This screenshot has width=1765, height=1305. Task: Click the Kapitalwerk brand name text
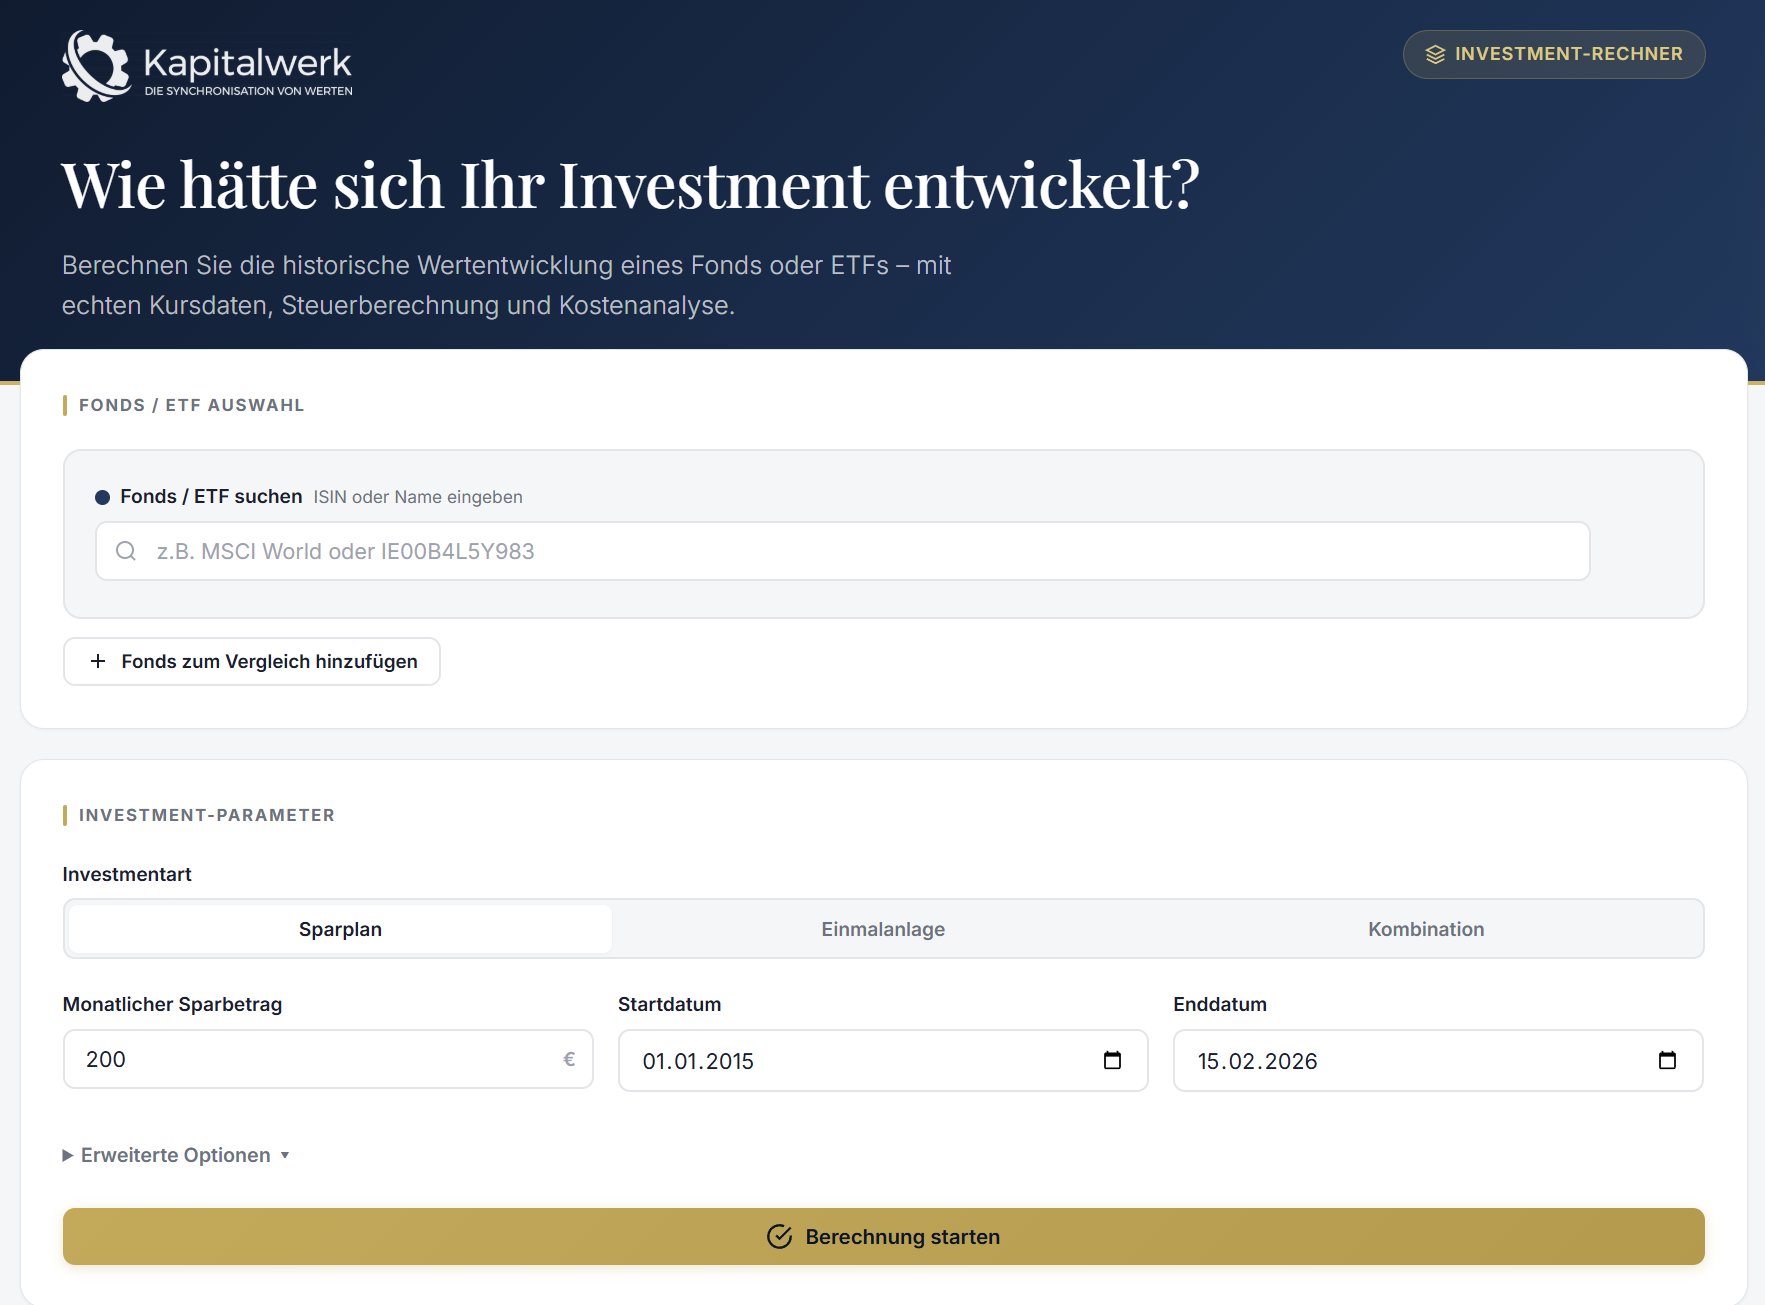click(247, 62)
